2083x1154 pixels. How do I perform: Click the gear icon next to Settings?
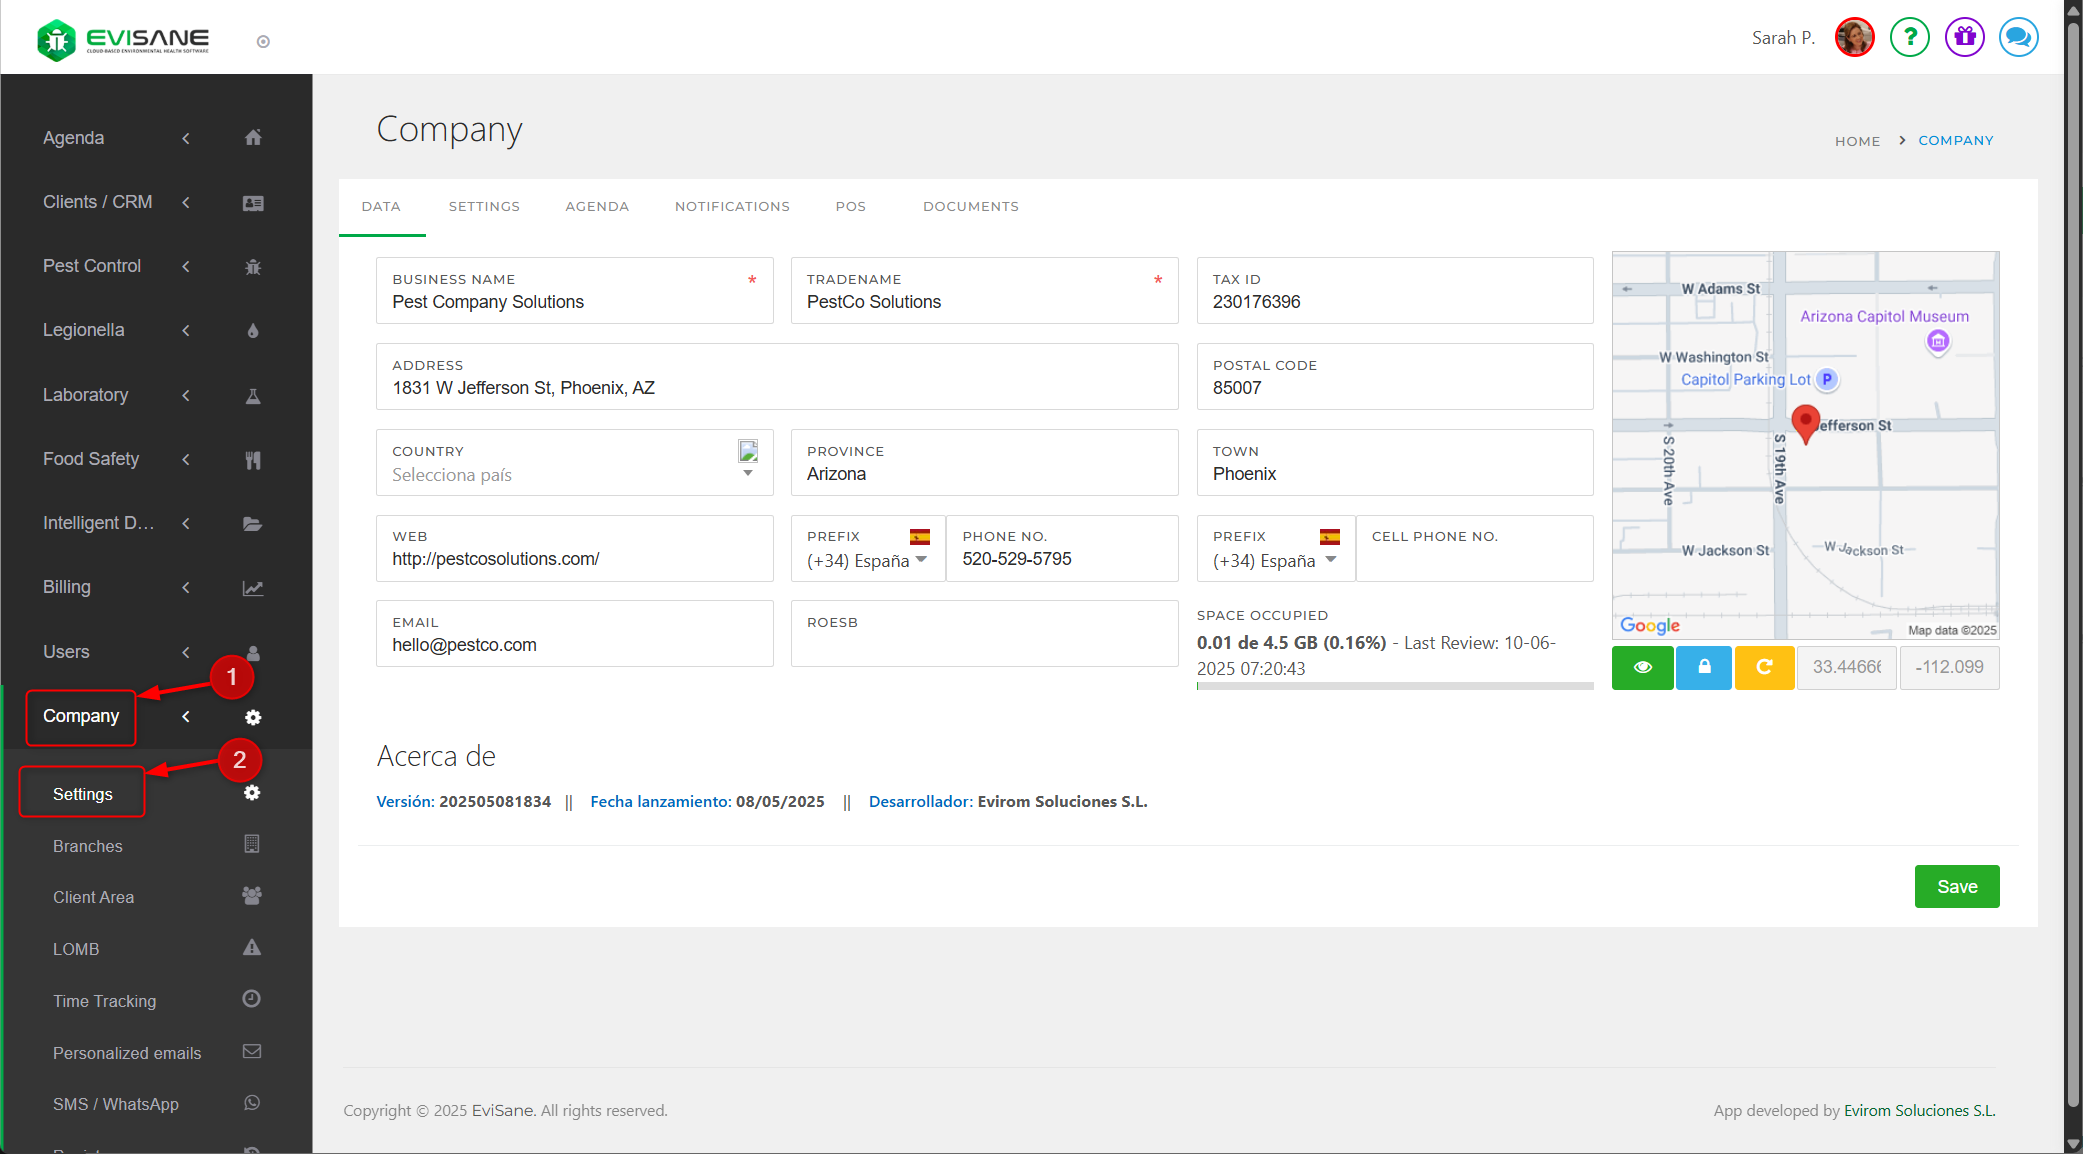(252, 793)
